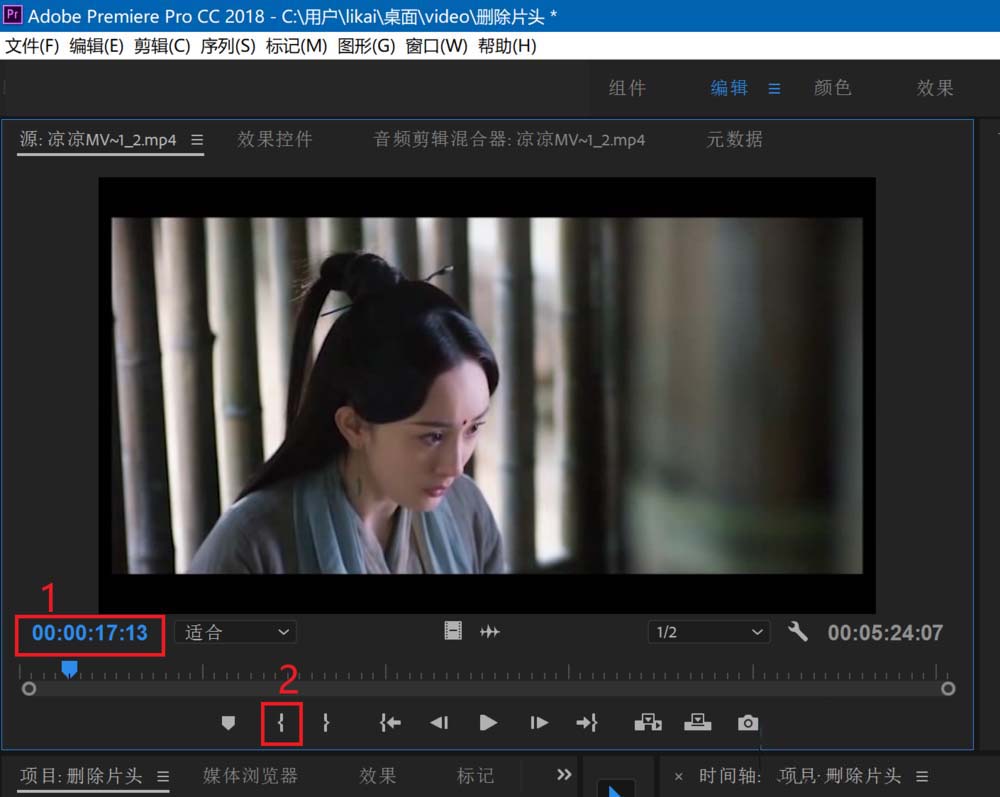Go to In point button
This screenshot has width=1000, height=797.
point(390,723)
